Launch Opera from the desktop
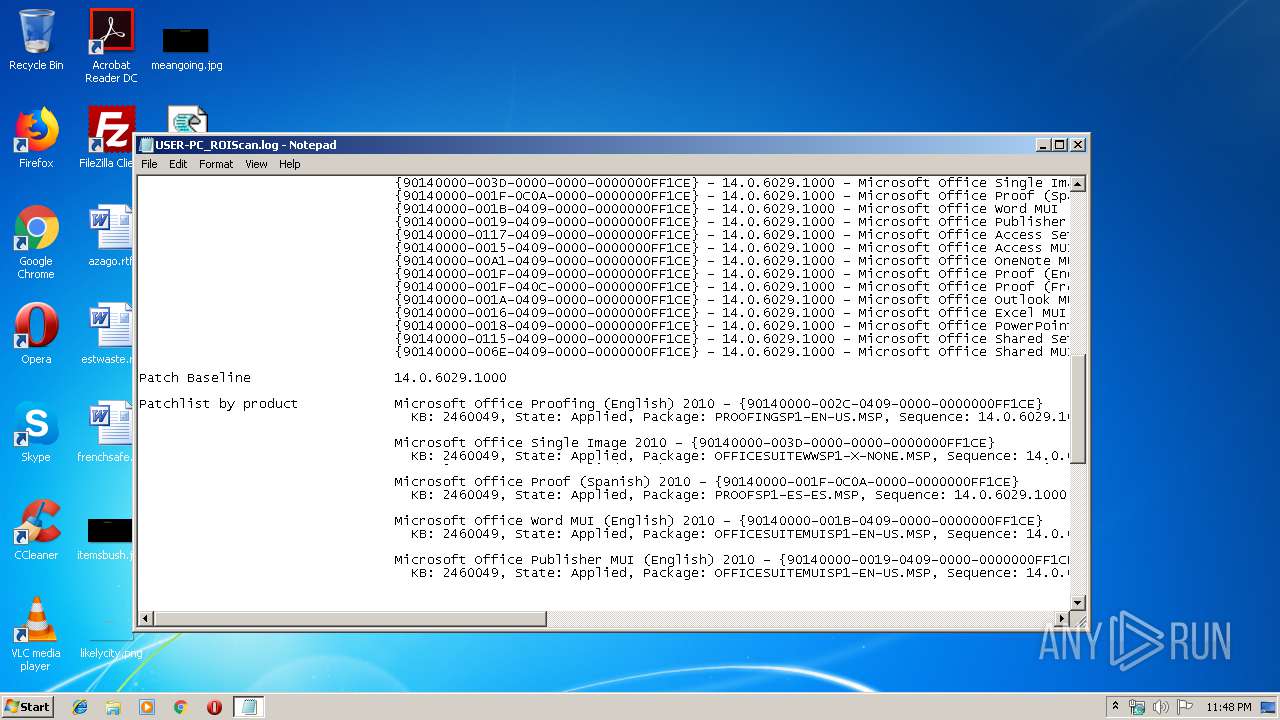Viewport: 1280px width, 720px height. pos(36,334)
